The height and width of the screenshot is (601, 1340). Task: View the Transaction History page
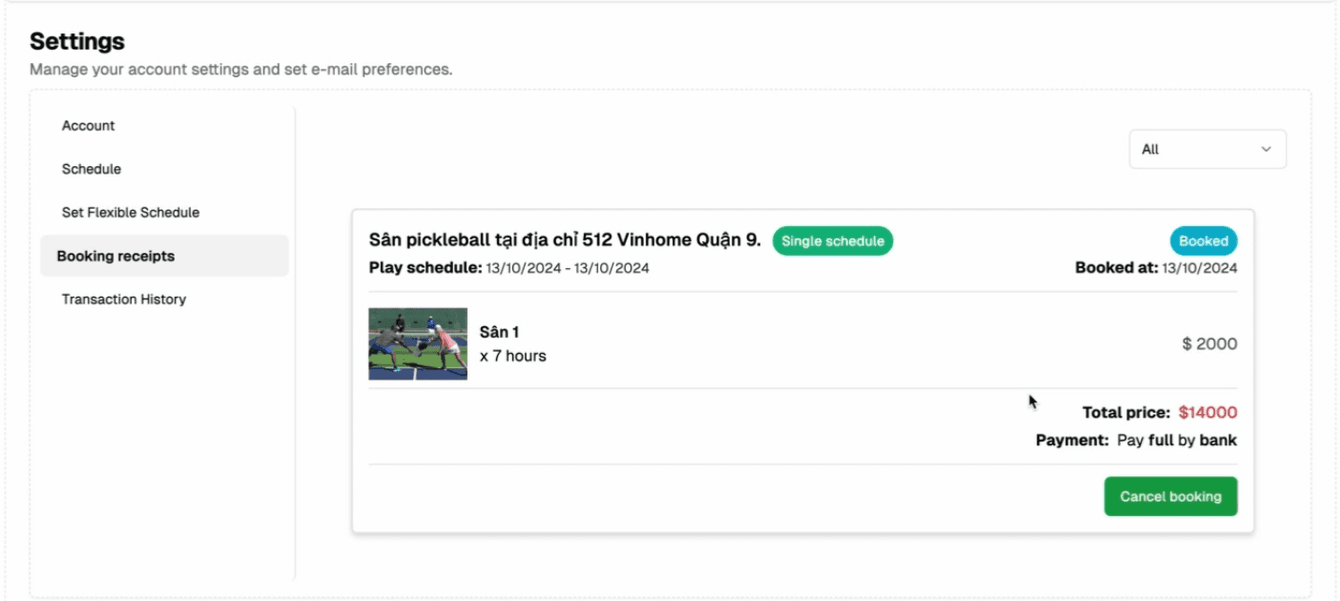click(x=124, y=299)
